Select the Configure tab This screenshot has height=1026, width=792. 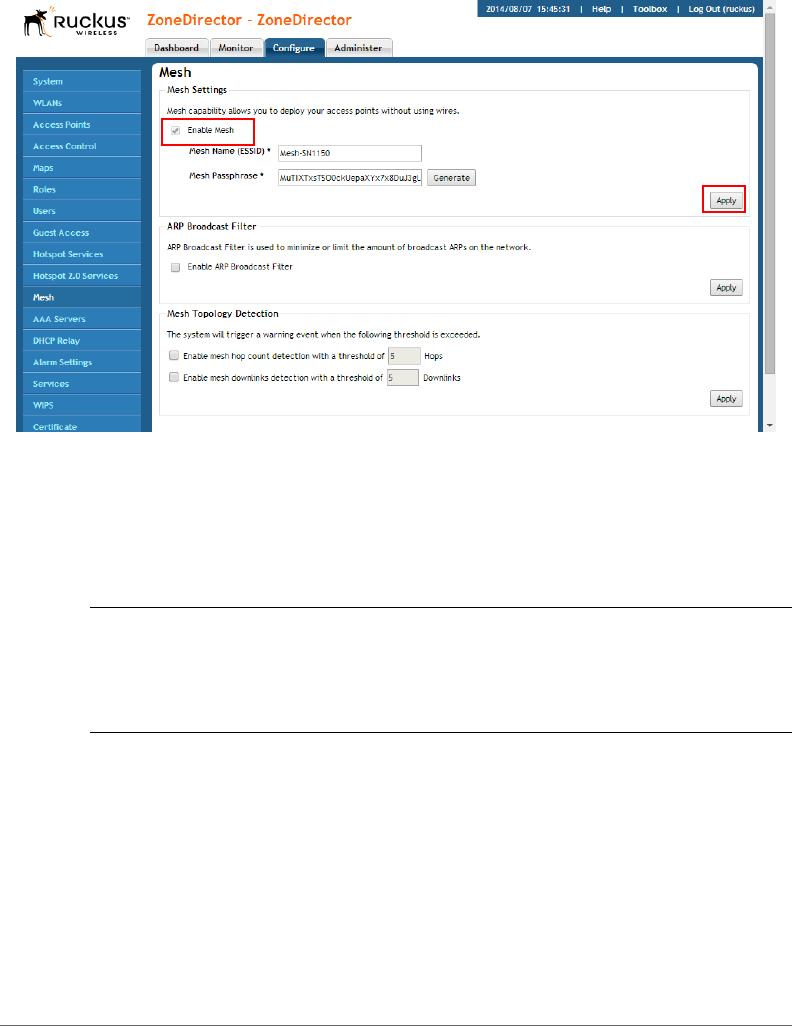point(294,48)
